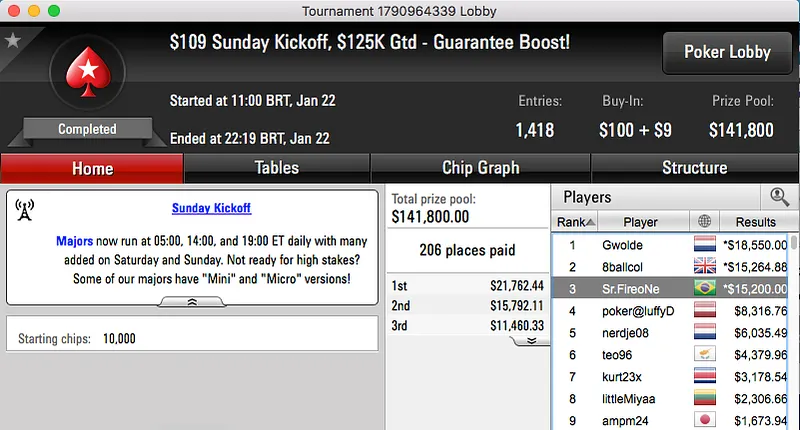Select the Structure tab
Screen dimensions: 800x430
tap(694, 168)
